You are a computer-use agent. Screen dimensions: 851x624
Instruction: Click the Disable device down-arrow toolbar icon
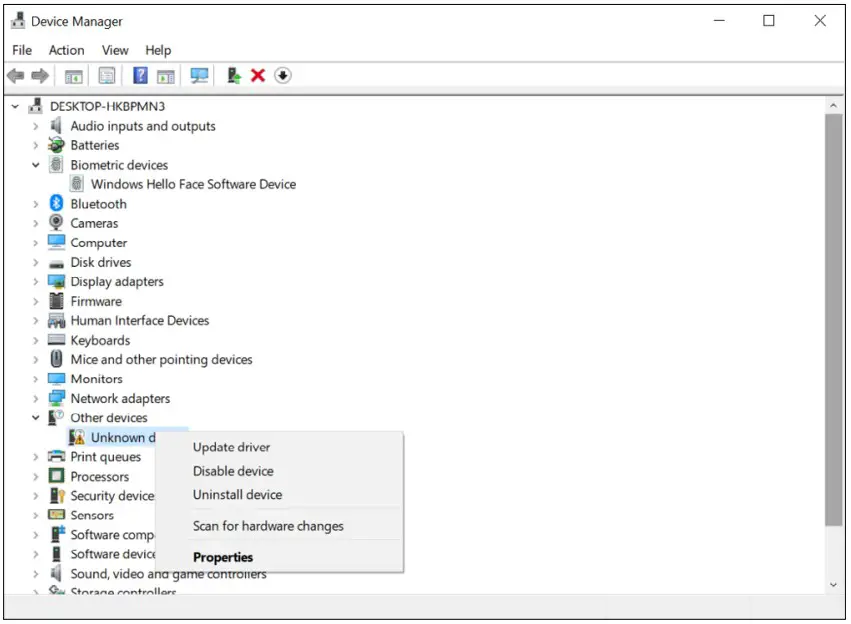click(x=283, y=75)
